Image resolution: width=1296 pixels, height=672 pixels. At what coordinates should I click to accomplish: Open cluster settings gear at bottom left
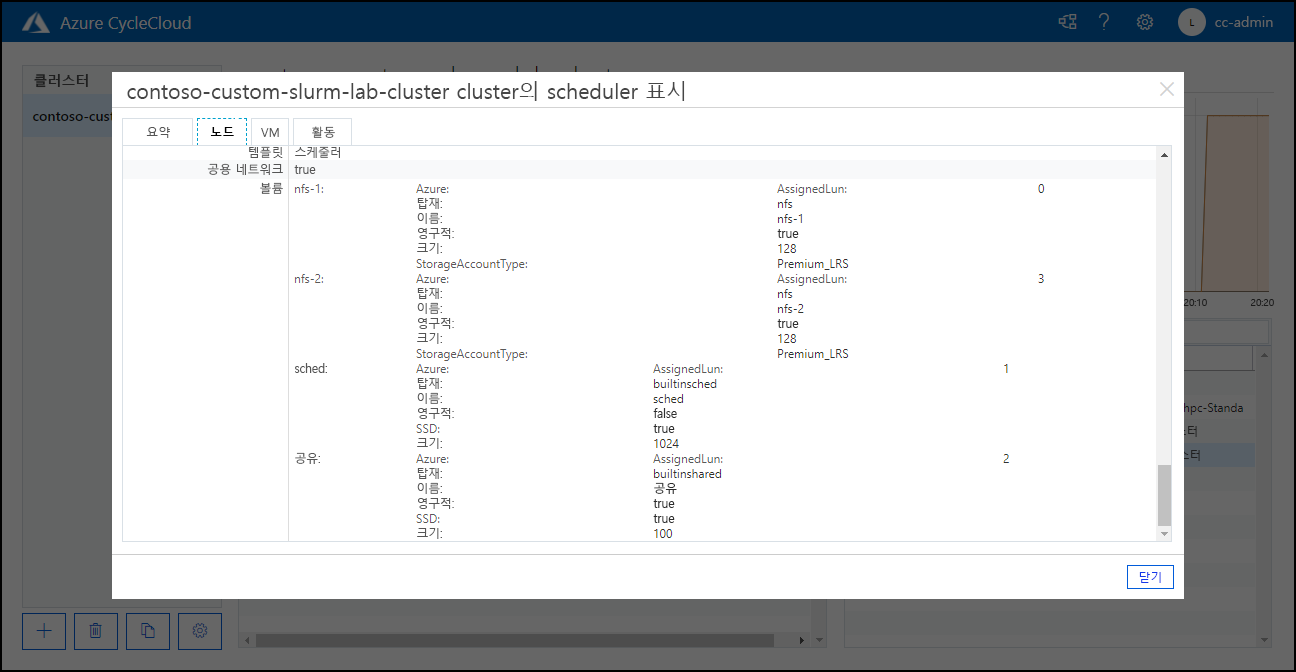tap(200, 630)
